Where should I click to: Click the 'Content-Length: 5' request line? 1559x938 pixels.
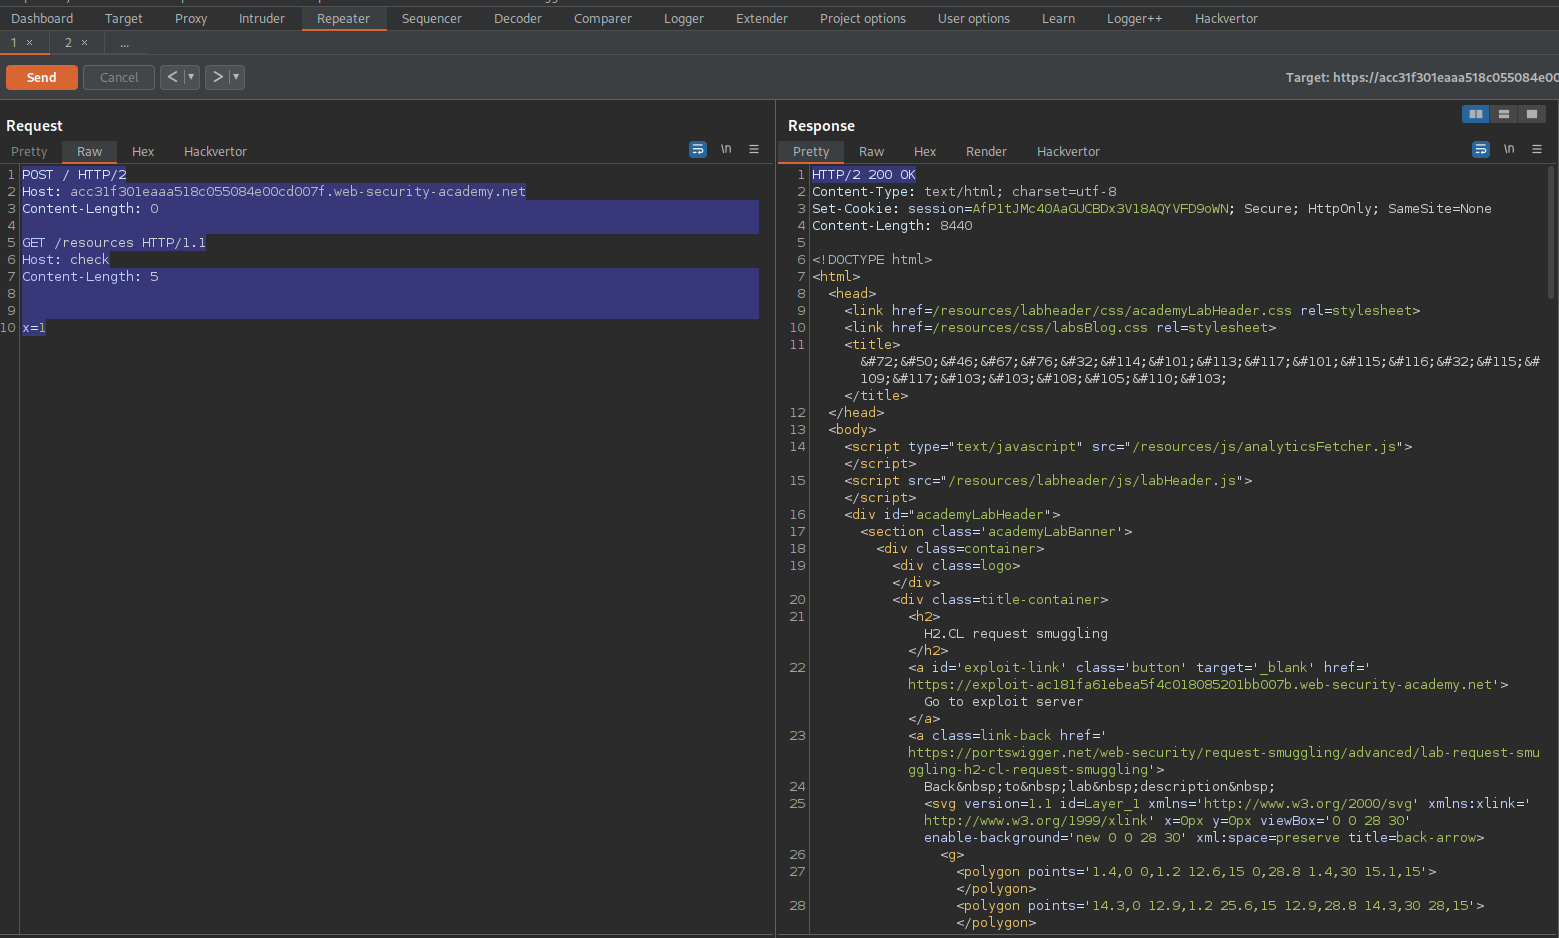click(91, 276)
